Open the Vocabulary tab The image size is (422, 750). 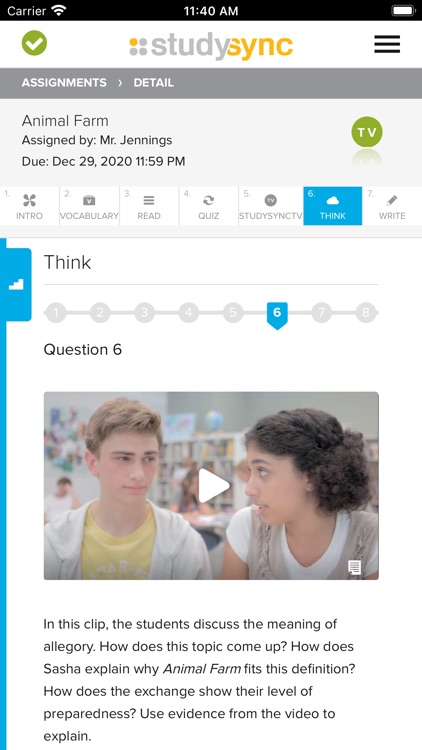(89, 206)
